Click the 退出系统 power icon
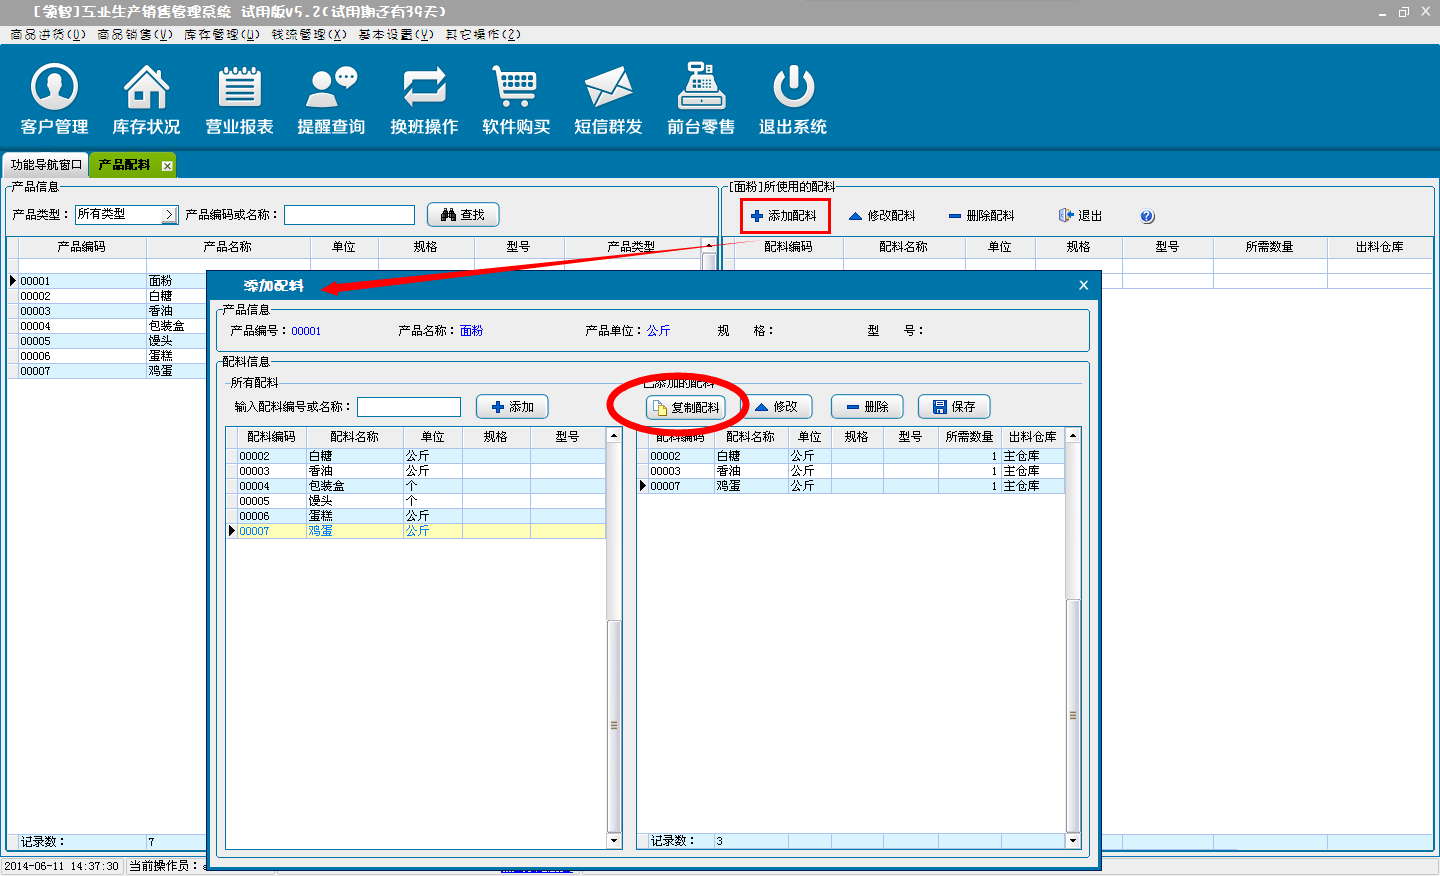The height and width of the screenshot is (876, 1440). [793, 88]
